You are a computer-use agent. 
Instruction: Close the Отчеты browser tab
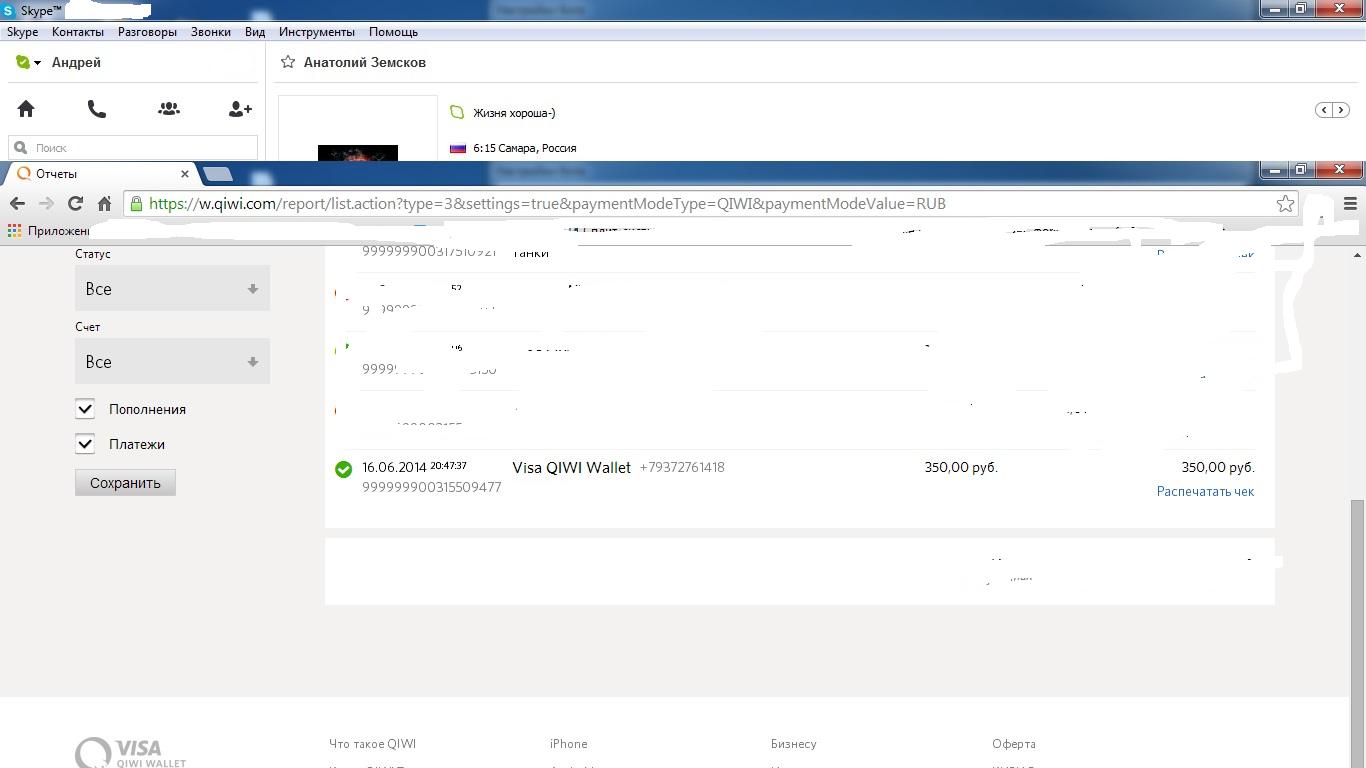(184, 174)
